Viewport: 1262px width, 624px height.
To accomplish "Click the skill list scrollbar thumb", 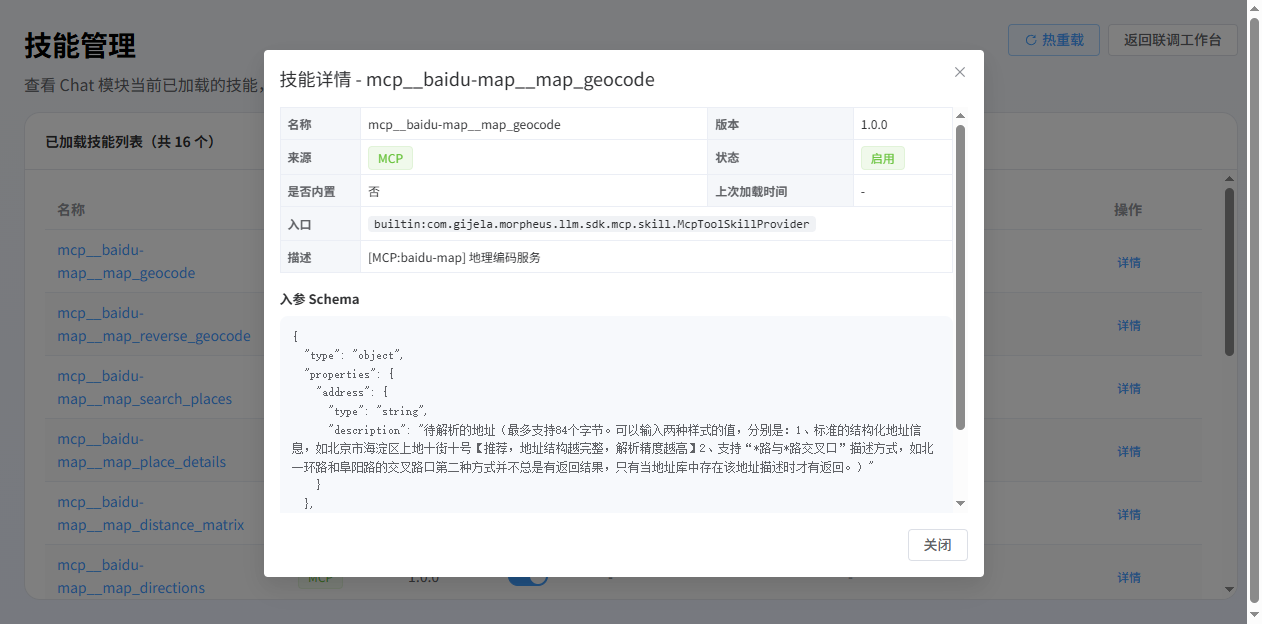I will (x=1230, y=272).
